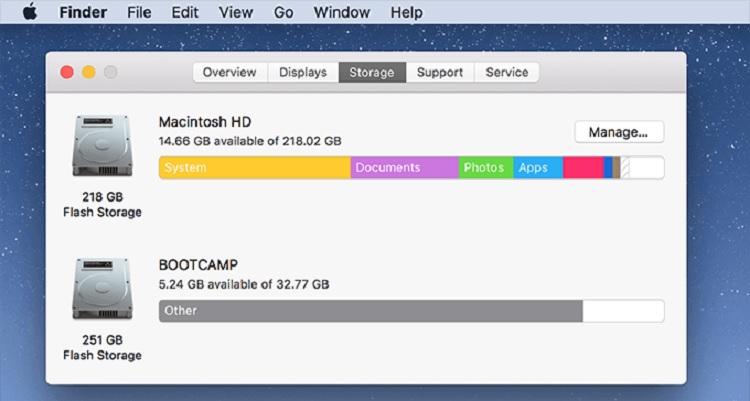The height and width of the screenshot is (401, 750).
Task: Open the View menu
Action: [236, 12]
